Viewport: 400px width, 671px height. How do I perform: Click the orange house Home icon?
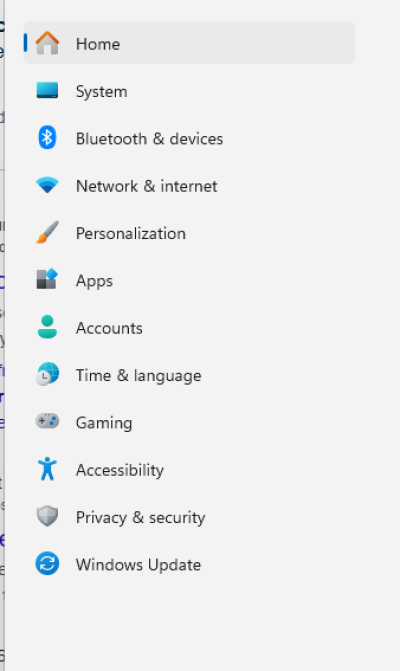pos(47,43)
